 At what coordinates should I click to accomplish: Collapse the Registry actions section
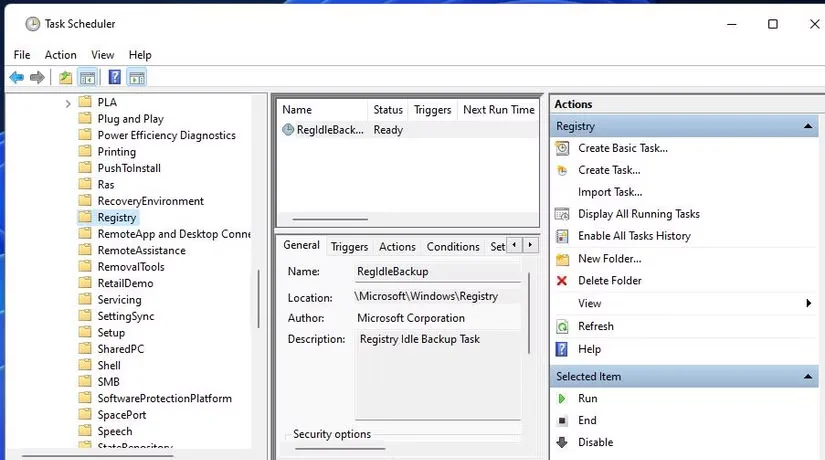[x=807, y=127]
